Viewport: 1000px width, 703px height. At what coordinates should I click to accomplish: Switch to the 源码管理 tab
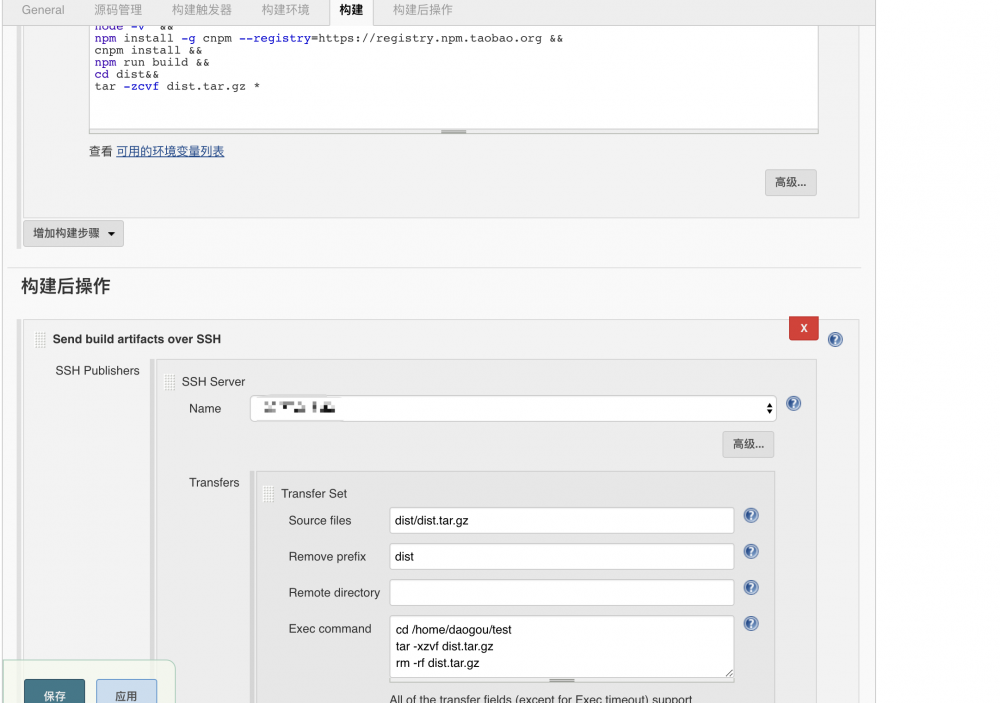point(118,9)
